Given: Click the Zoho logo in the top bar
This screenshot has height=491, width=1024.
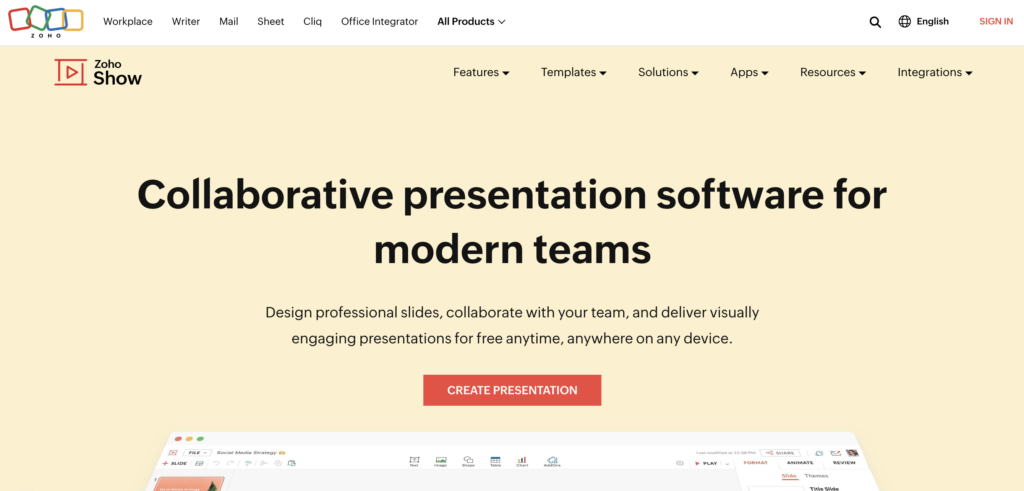Looking at the screenshot, I should (x=45, y=22).
